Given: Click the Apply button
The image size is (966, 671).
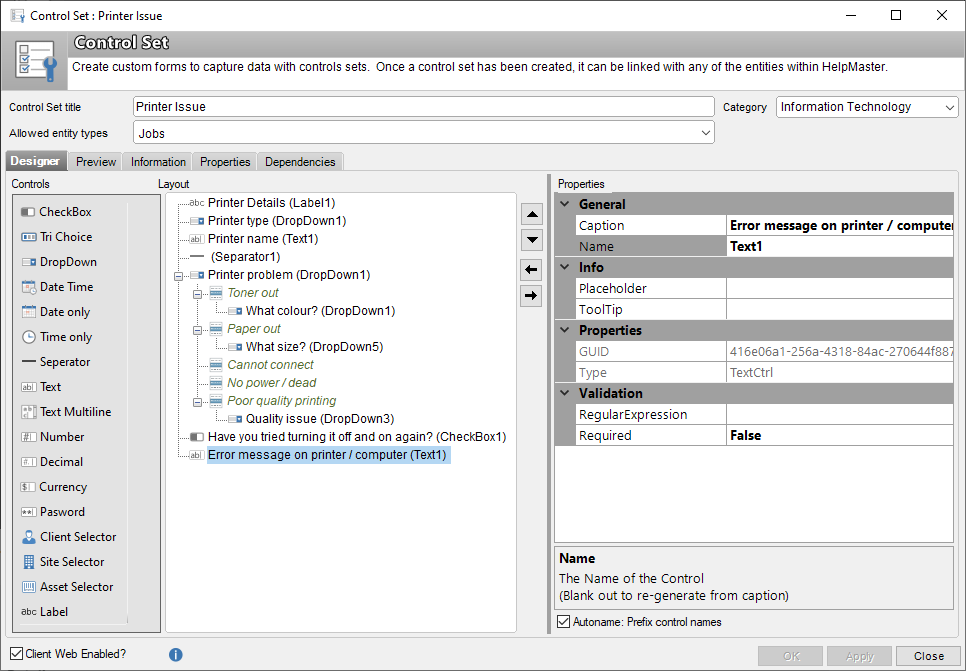Looking at the screenshot, I should pos(859,656).
